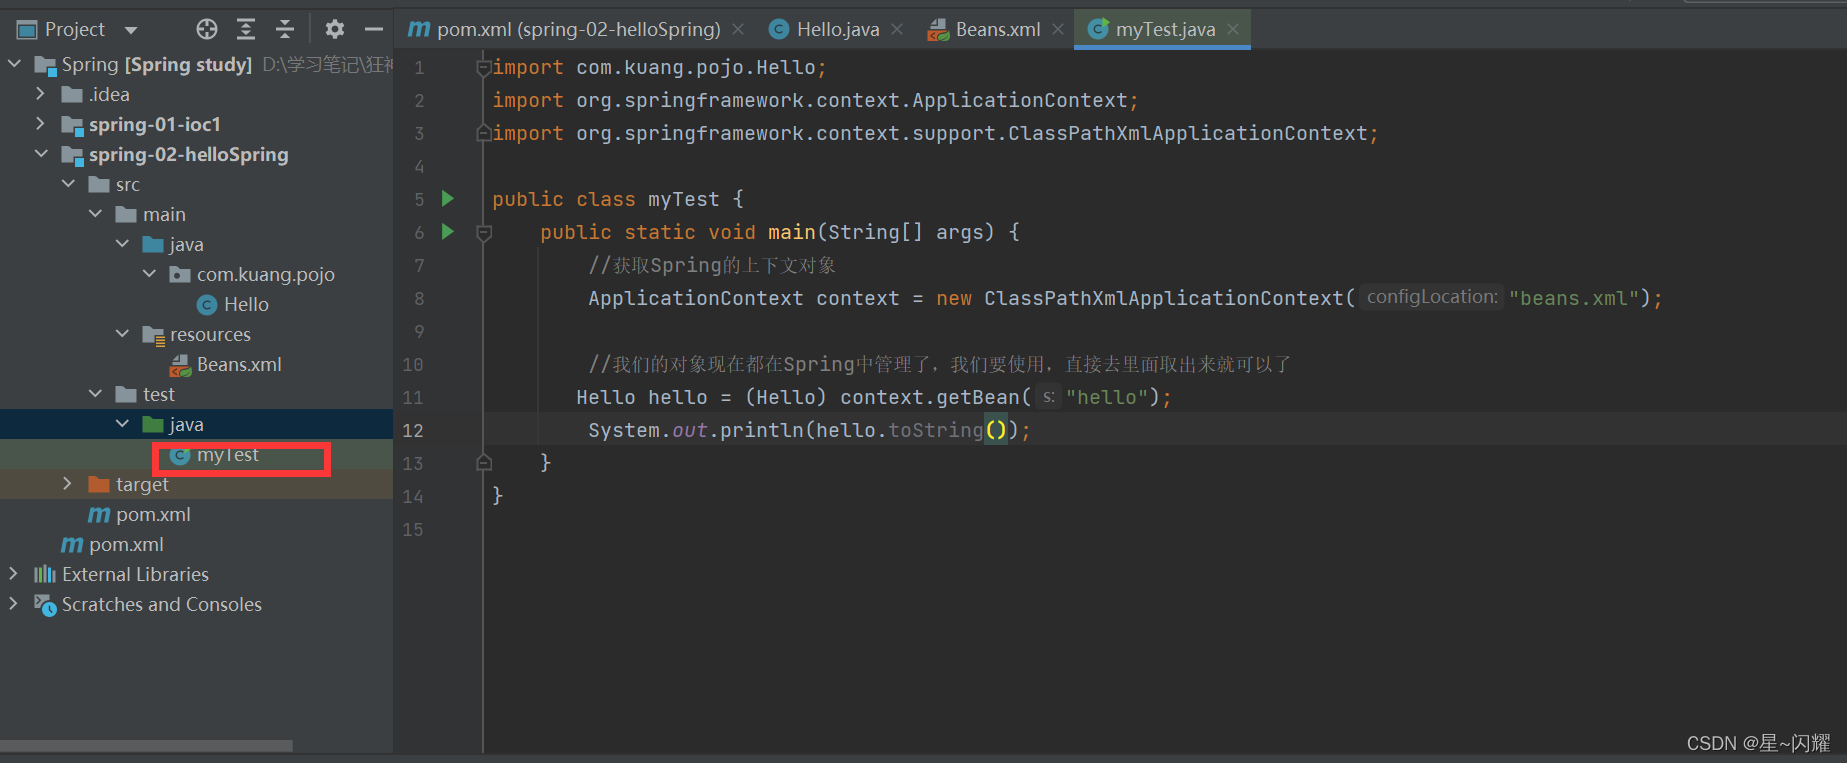The image size is (1847, 763).
Task: Click the Project panel horizontal scrollbar
Action: pos(147,745)
